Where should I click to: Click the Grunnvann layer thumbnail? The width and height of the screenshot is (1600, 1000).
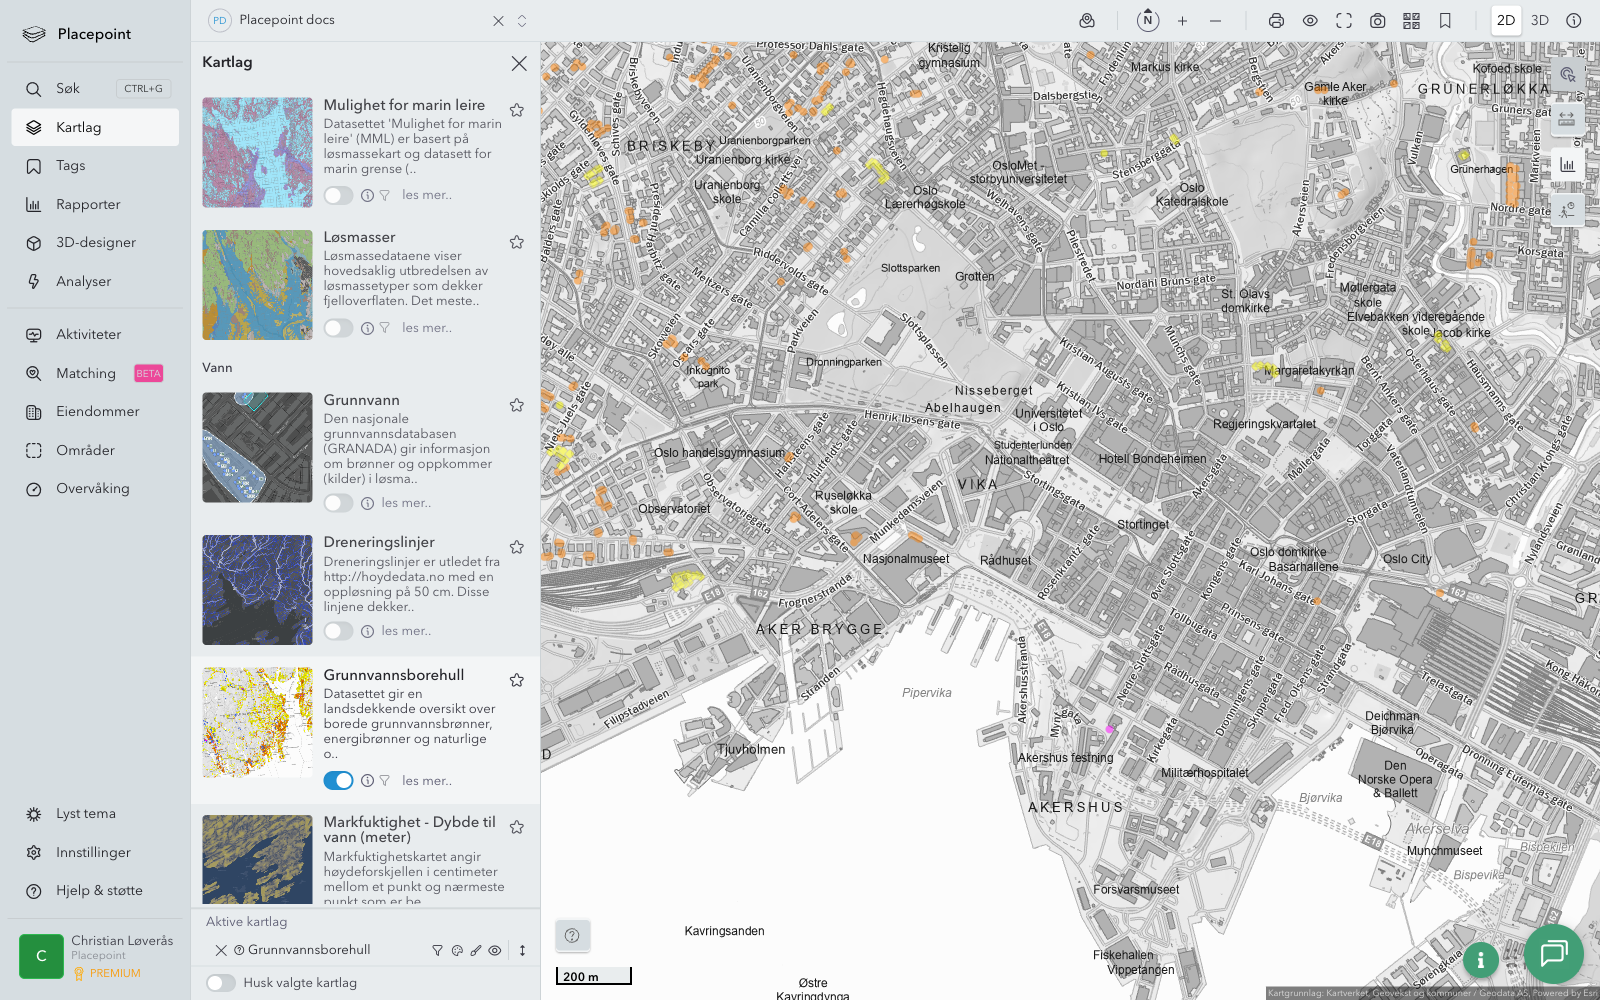pos(257,447)
